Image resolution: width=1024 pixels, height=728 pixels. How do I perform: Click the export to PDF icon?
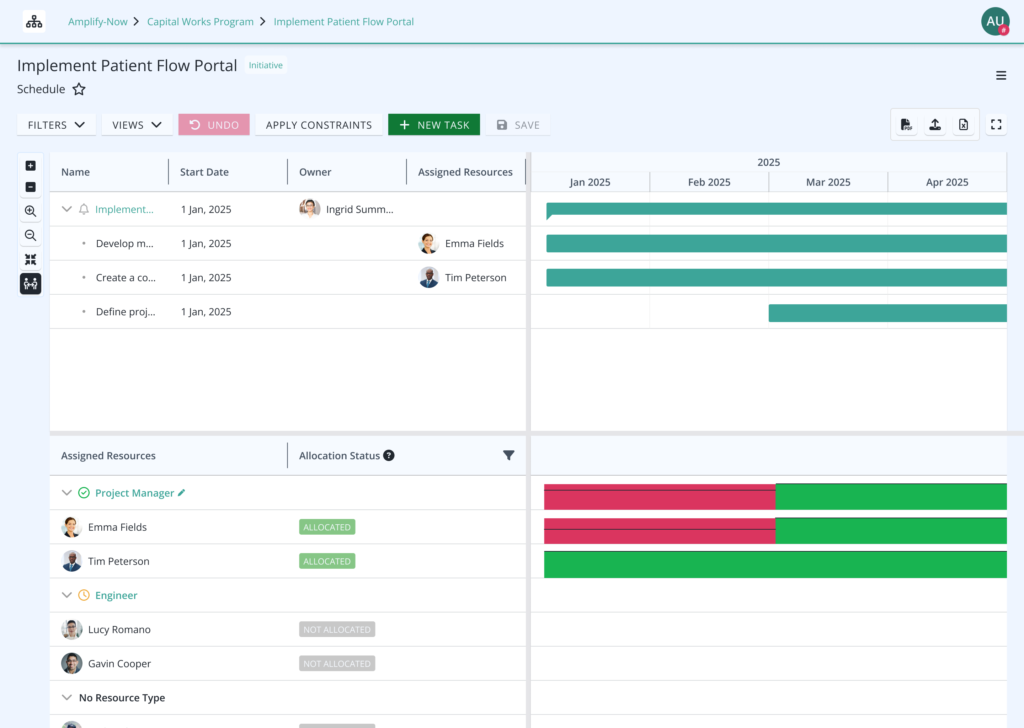pyautogui.click(x=906, y=125)
